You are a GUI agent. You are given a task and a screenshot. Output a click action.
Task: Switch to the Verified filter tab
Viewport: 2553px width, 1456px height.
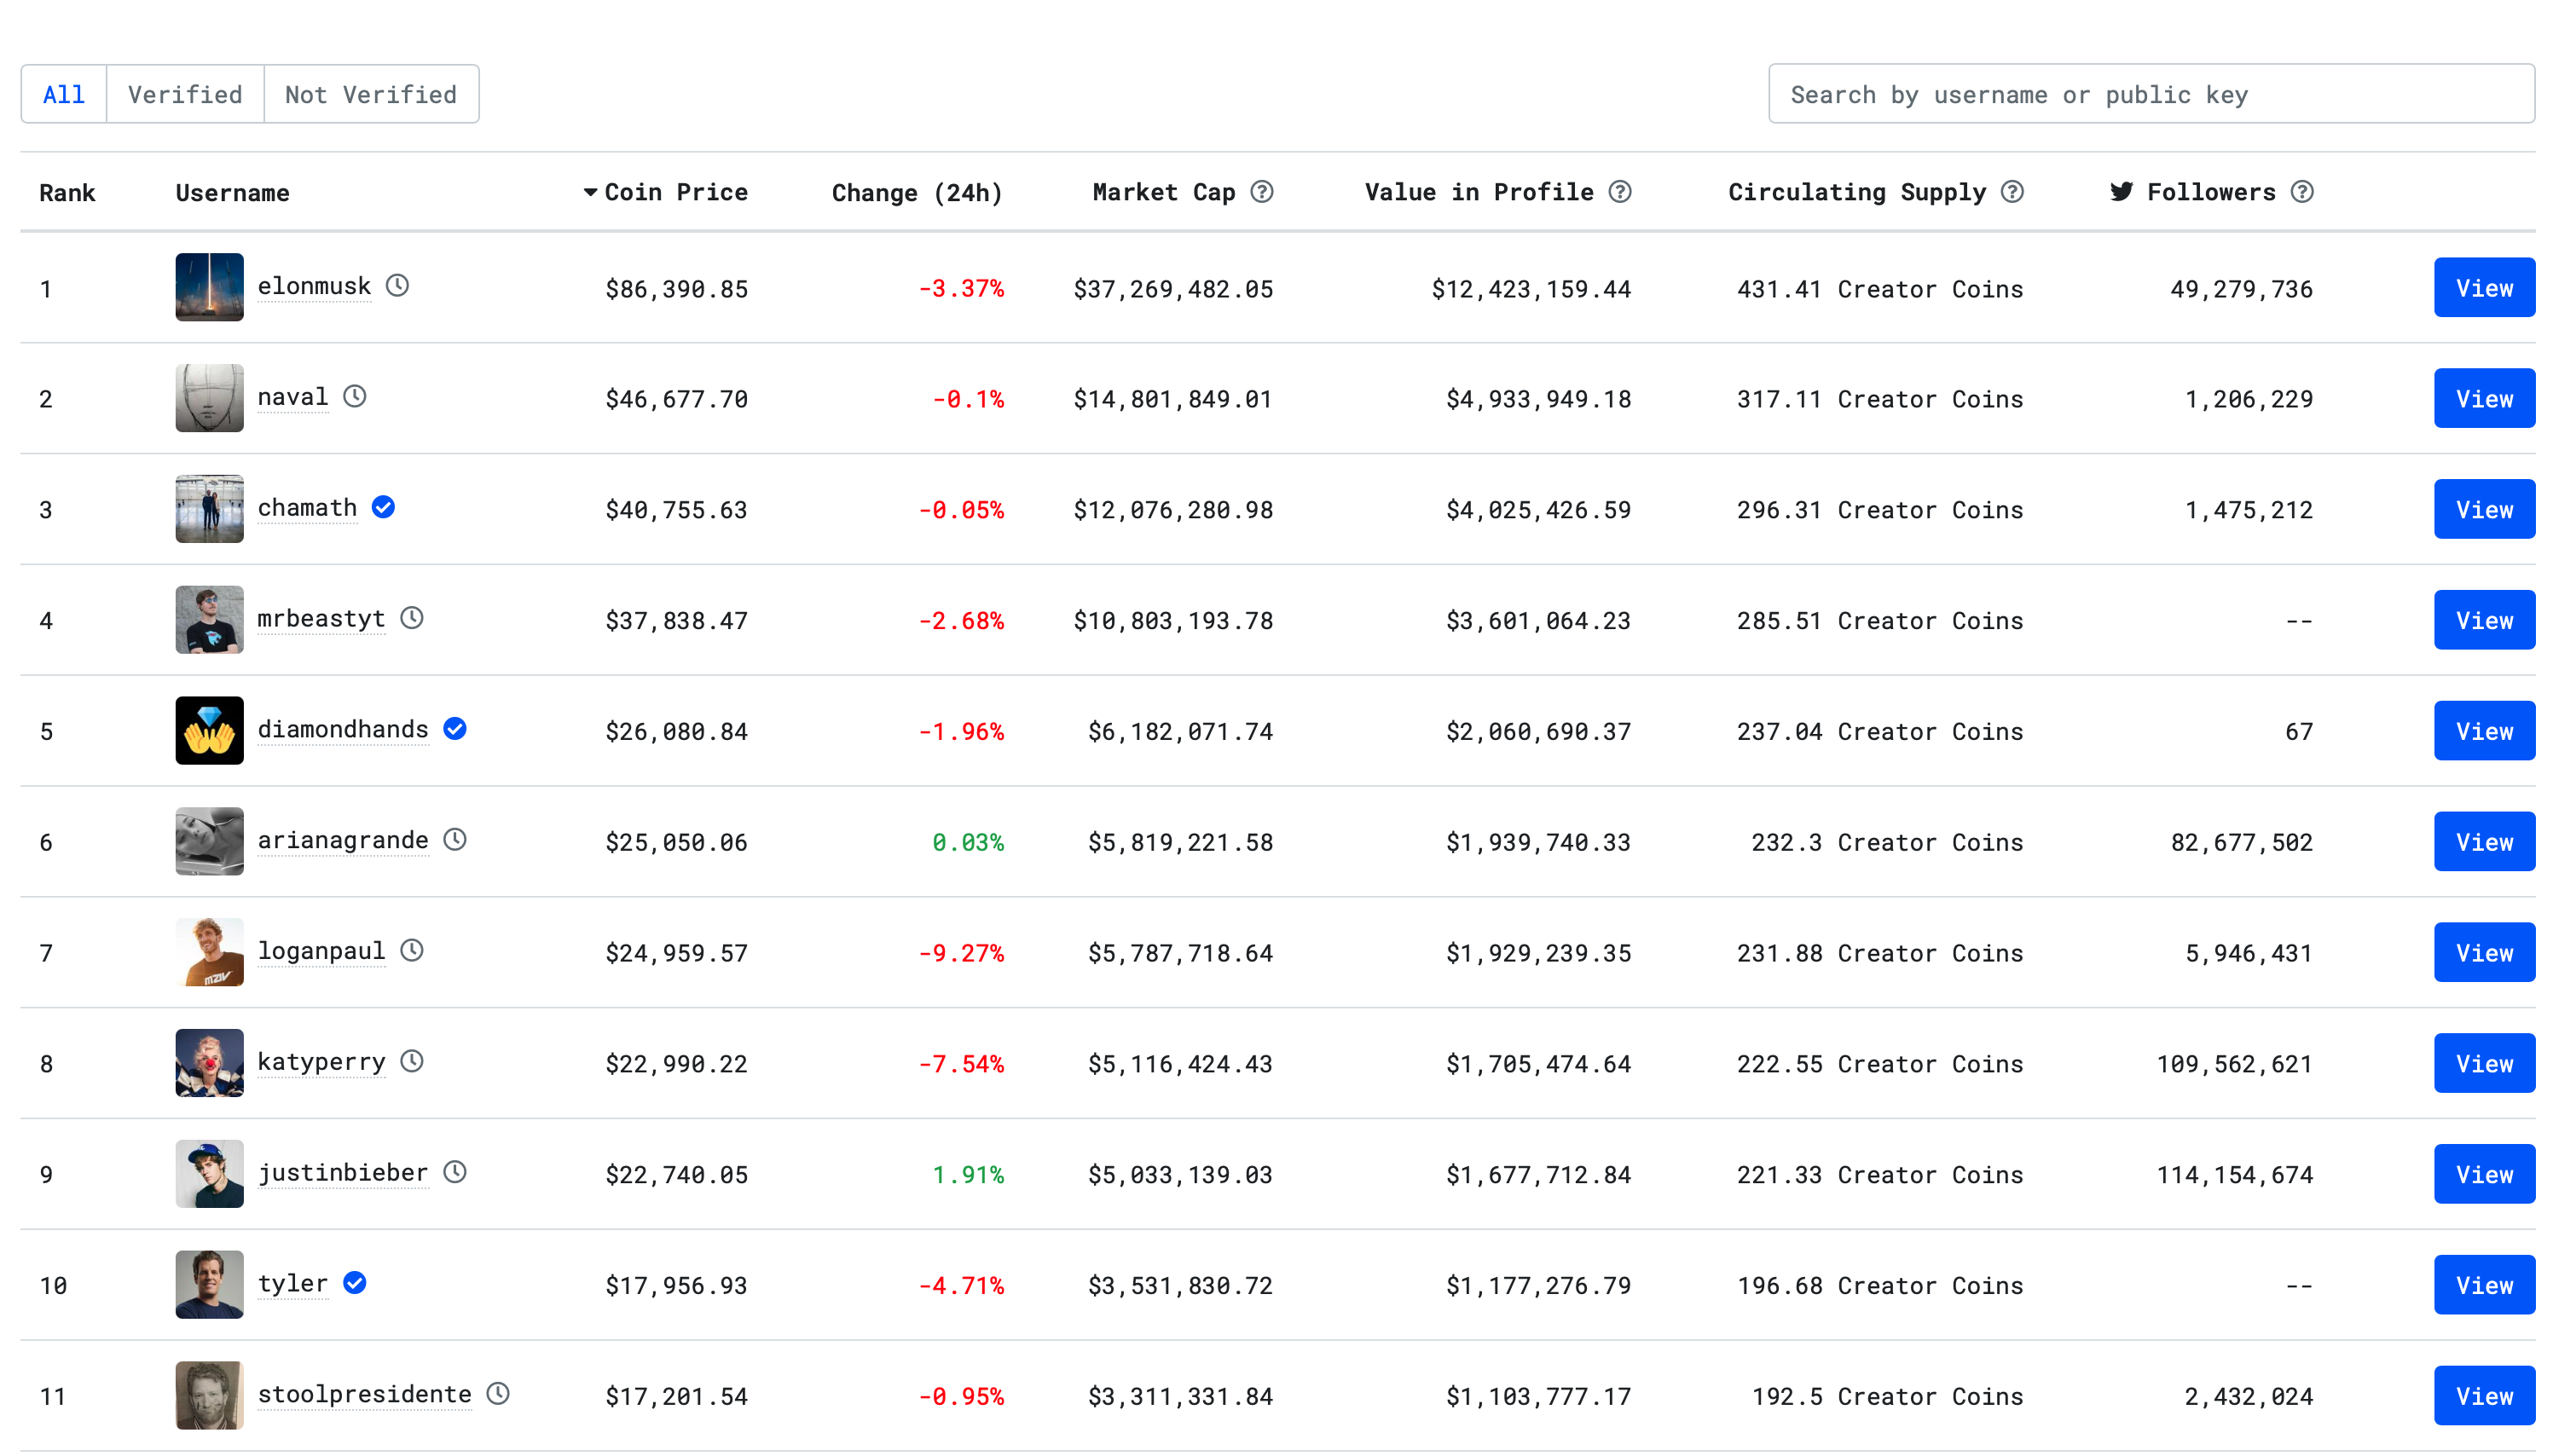click(x=185, y=94)
